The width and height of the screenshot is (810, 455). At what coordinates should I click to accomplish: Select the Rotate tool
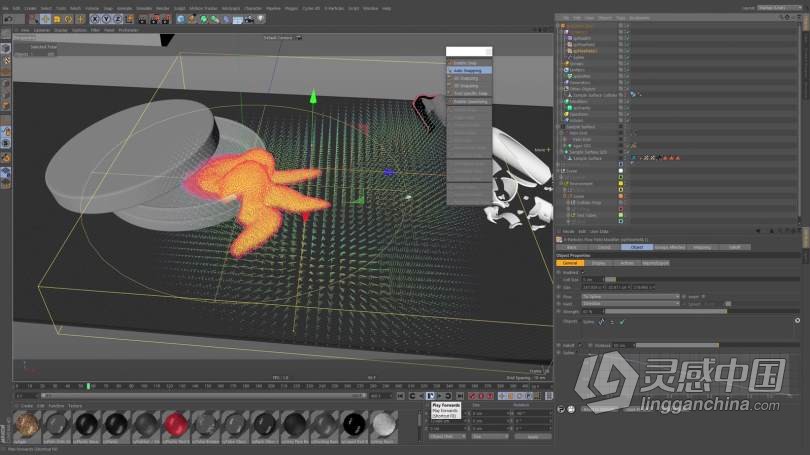coord(69,19)
